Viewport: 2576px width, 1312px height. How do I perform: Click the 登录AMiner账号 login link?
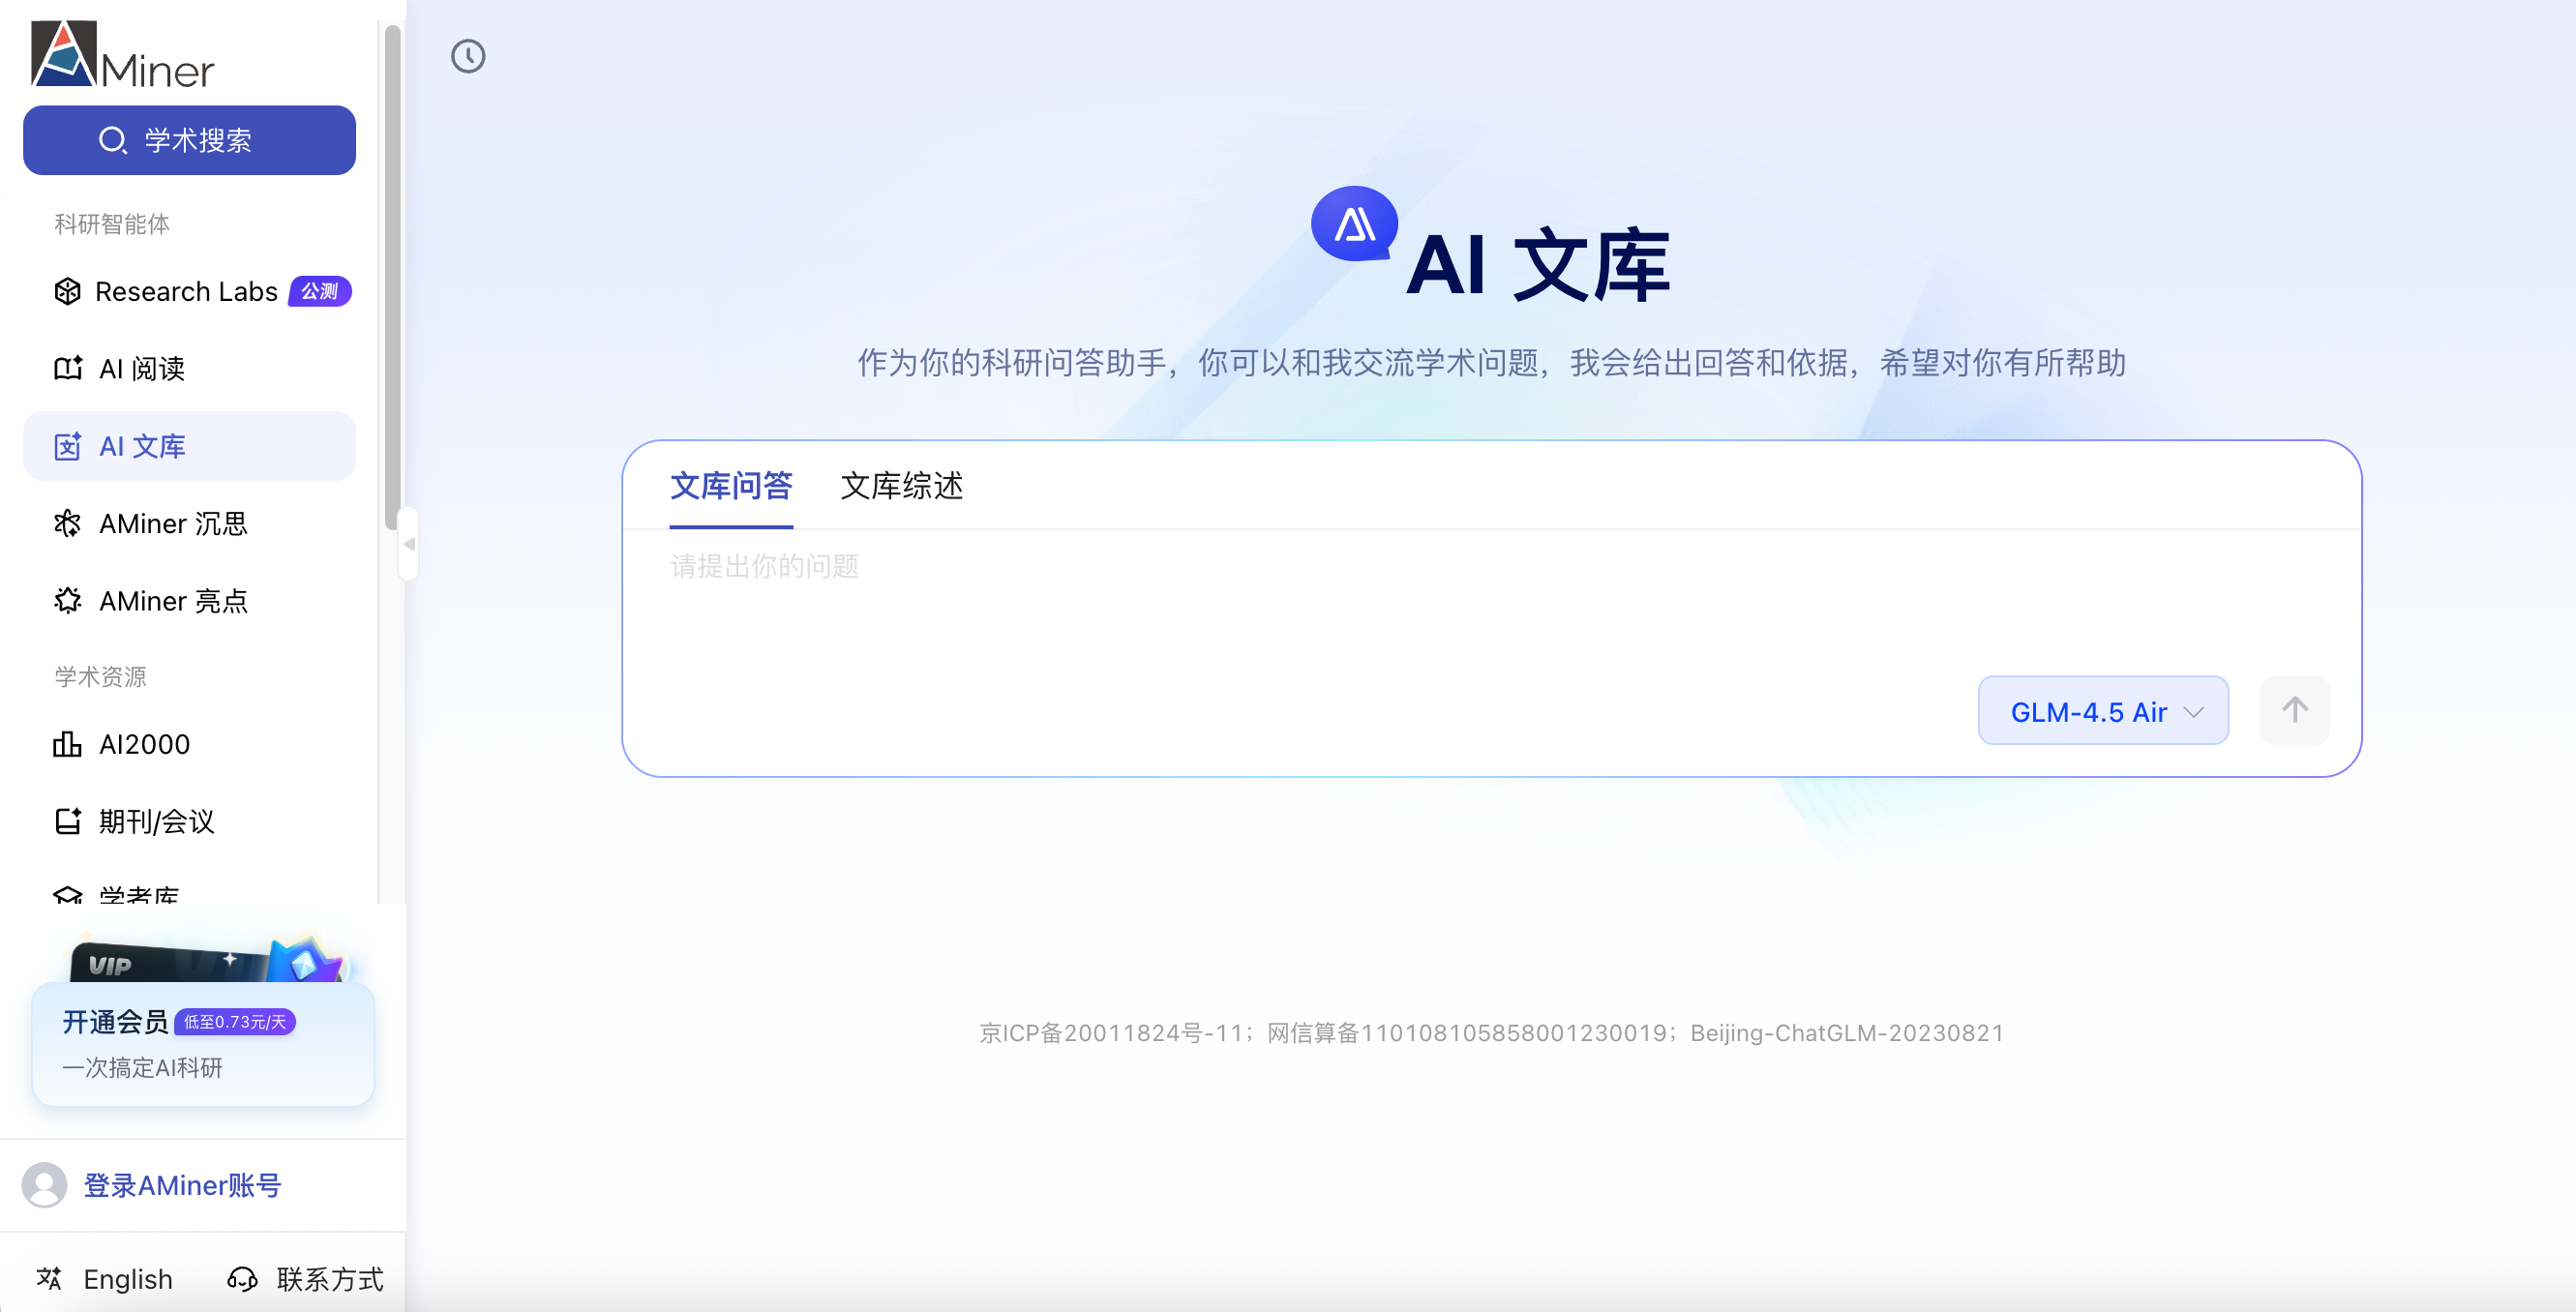(182, 1184)
